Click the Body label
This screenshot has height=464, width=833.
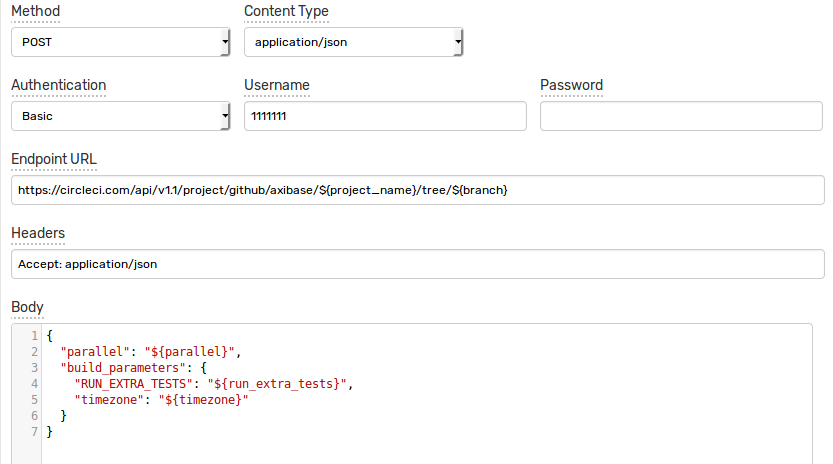coord(27,307)
